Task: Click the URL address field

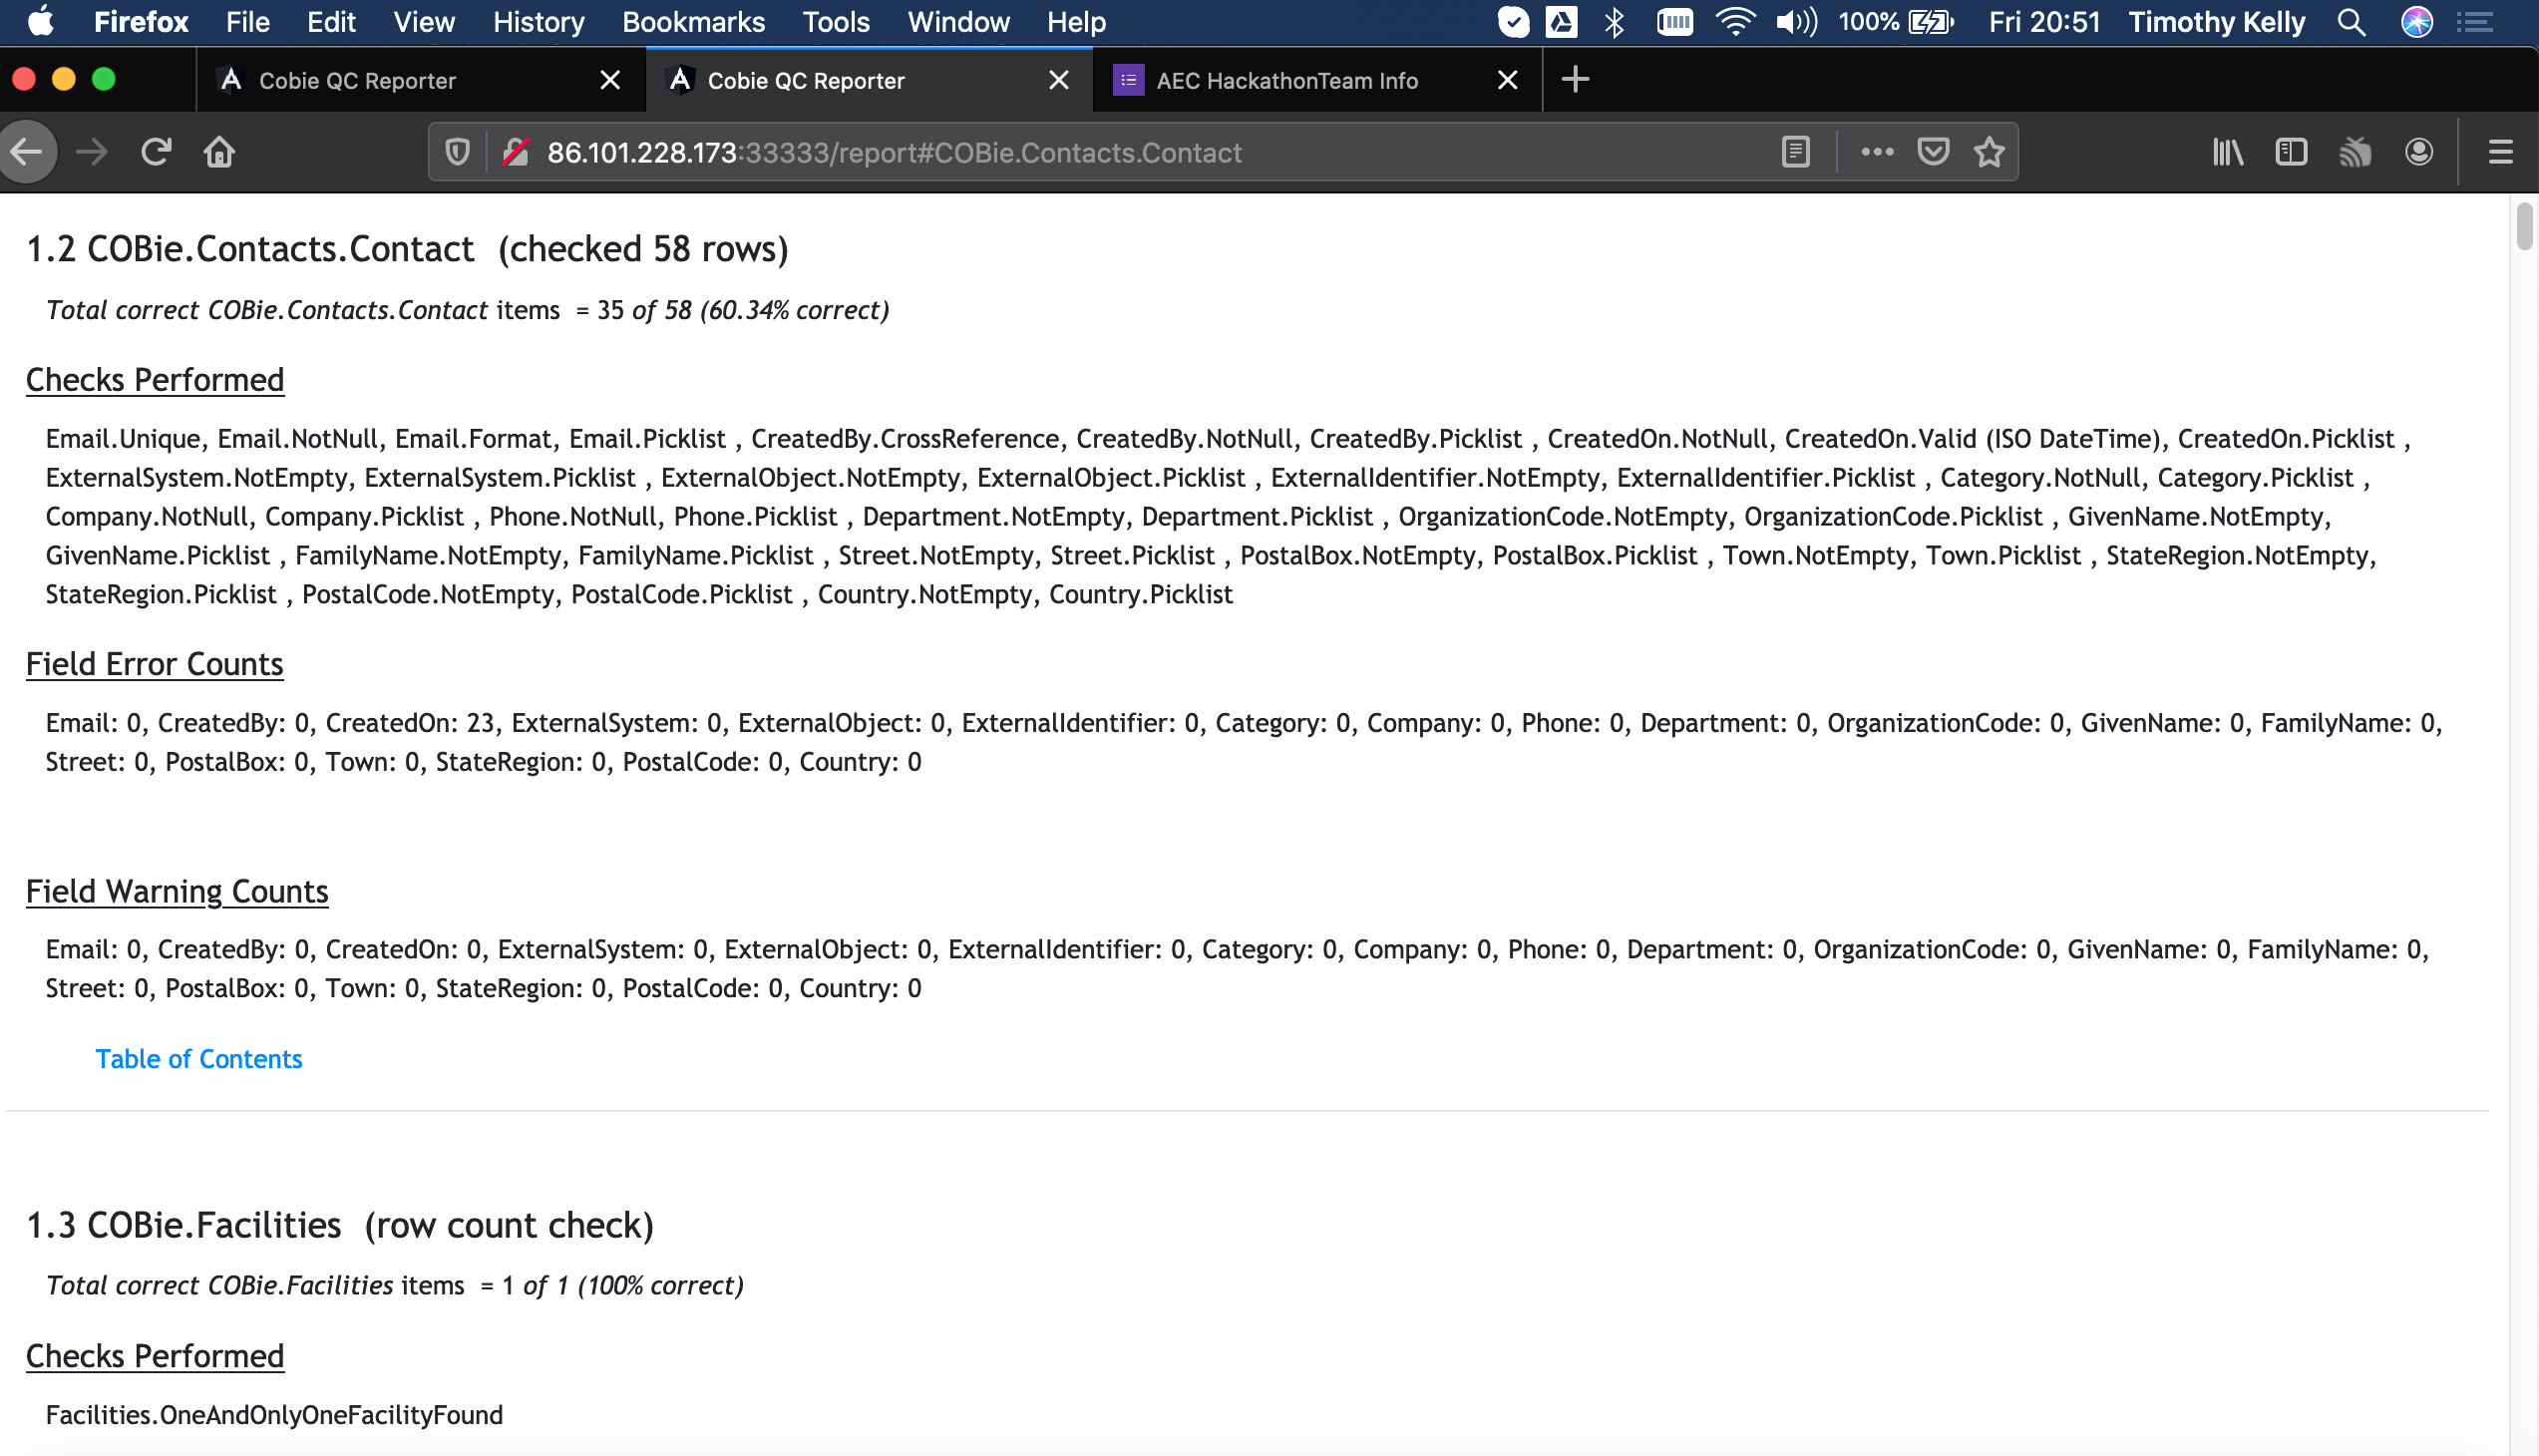Action: coord(1100,152)
